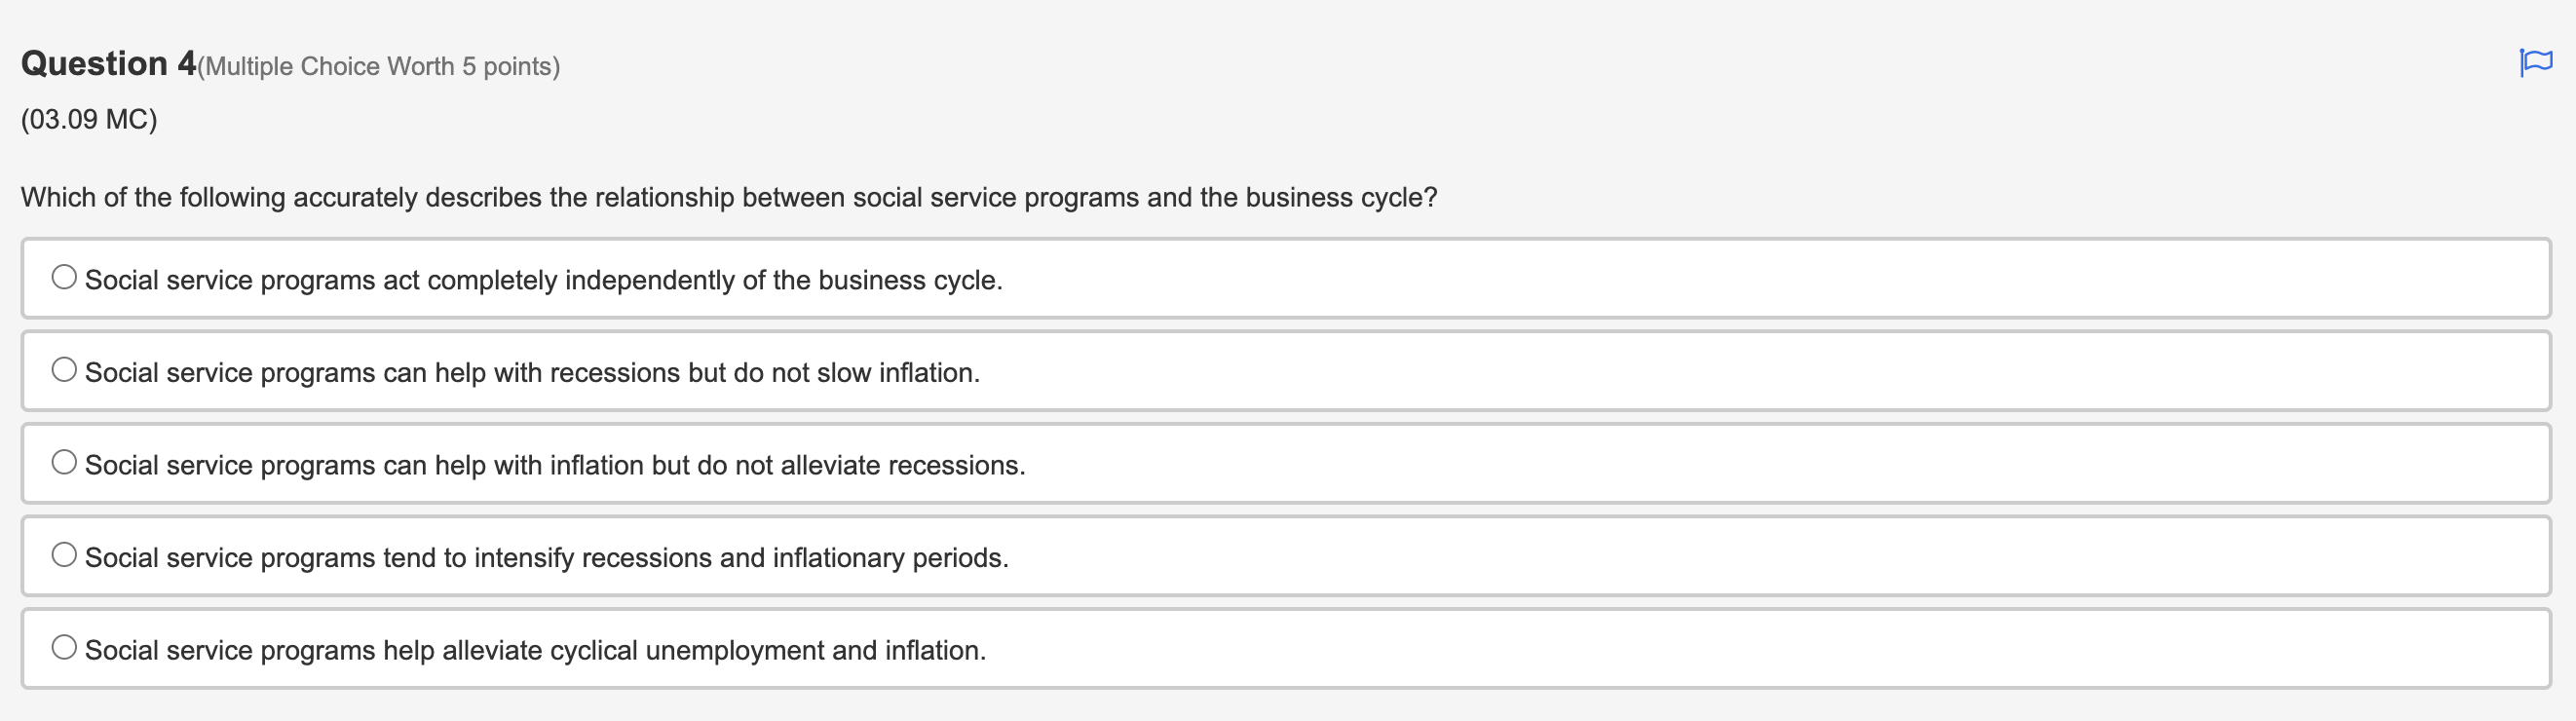
Task: Select 'help alleviate cyclical unemployment and inflation'
Action: click(64, 646)
